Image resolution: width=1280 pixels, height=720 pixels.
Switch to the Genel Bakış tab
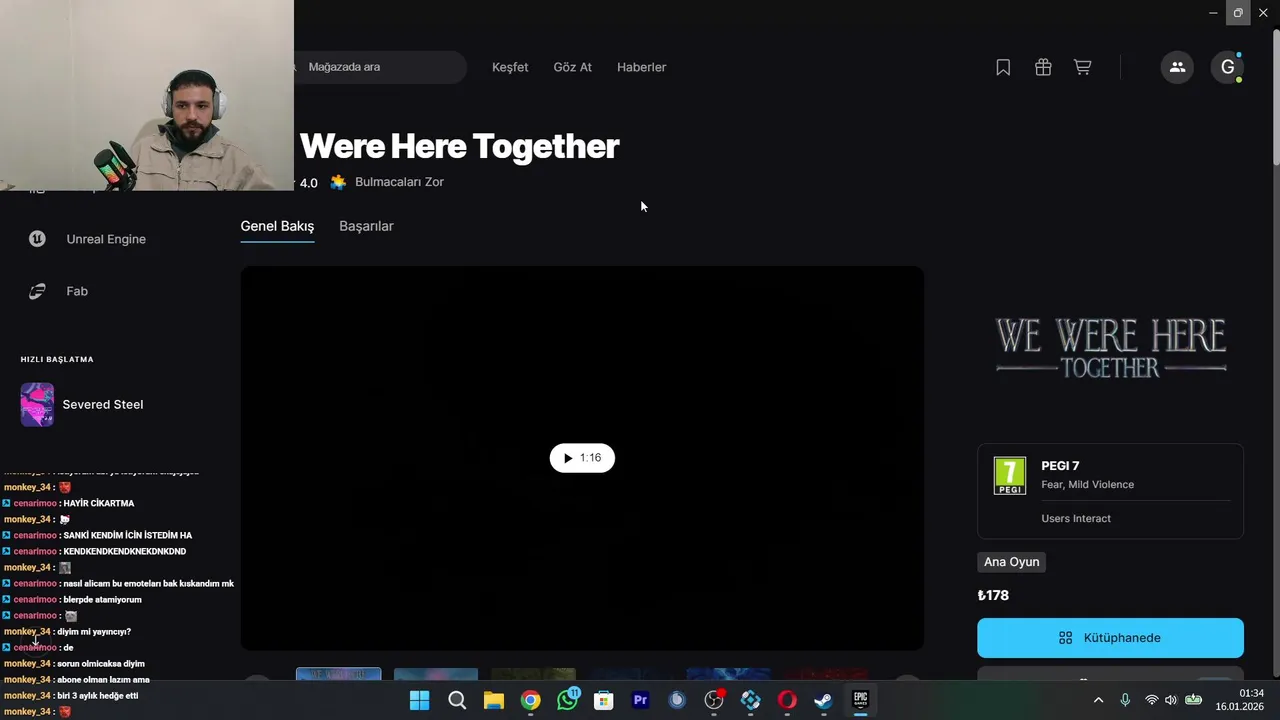[x=277, y=226]
